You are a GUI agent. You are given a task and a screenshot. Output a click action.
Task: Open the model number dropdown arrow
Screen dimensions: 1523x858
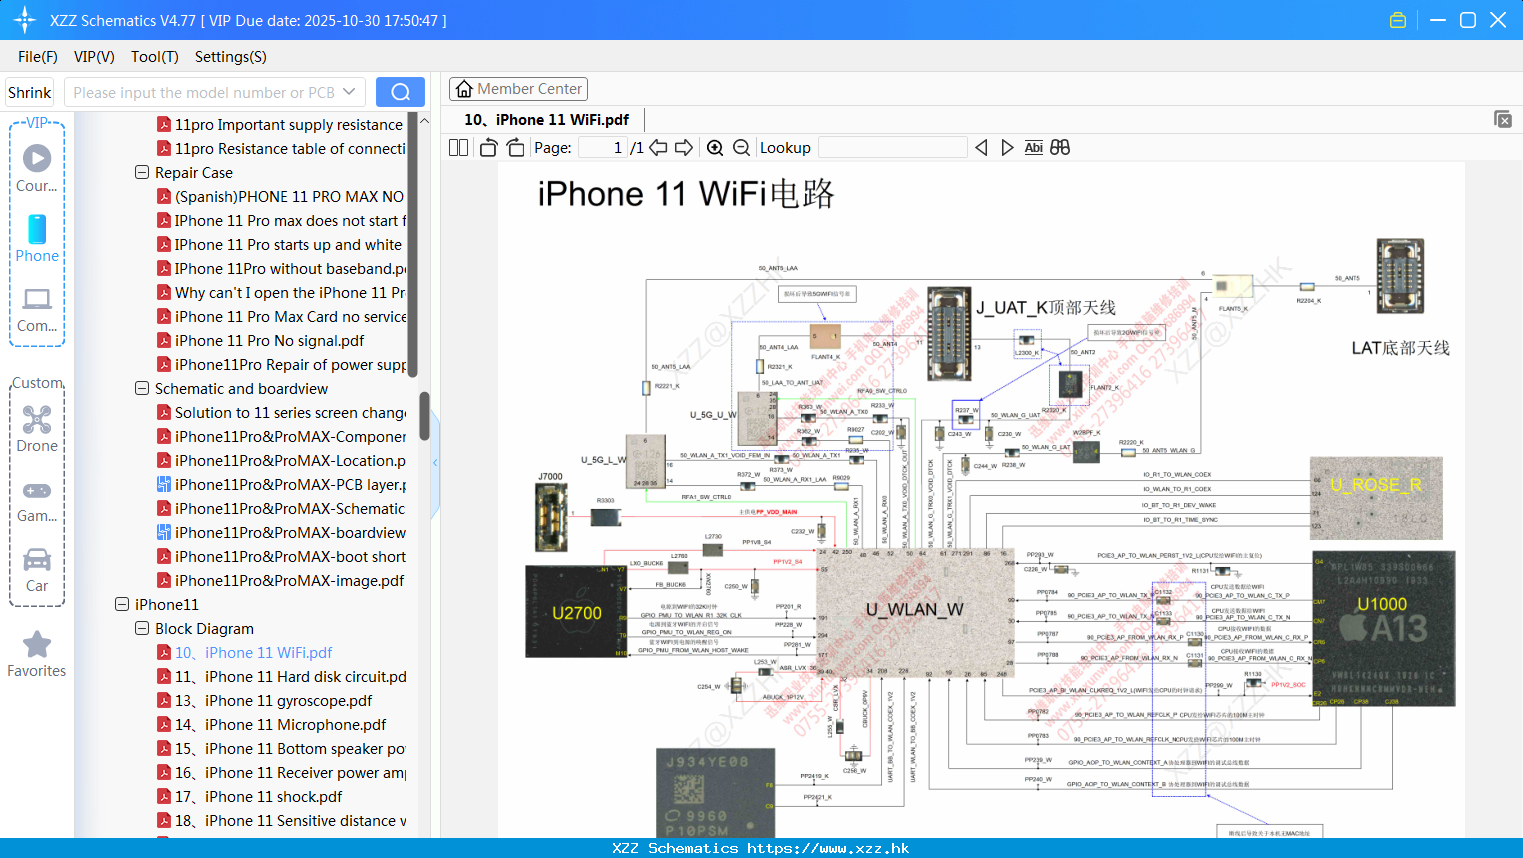pos(349,92)
